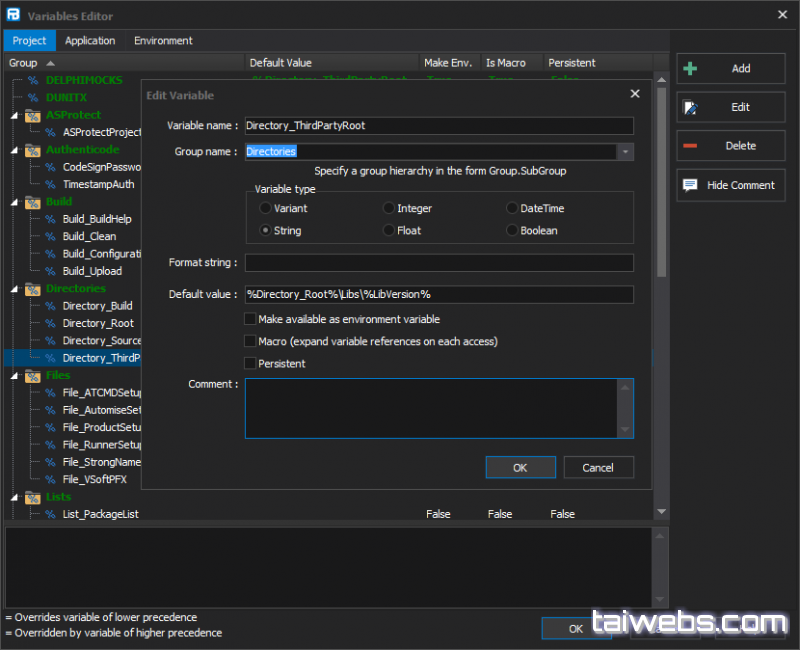Toggle the Macro expand variable references checkbox
Image resolution: width=800 pixels, height=650 pixels.
[x=250, y=342]
